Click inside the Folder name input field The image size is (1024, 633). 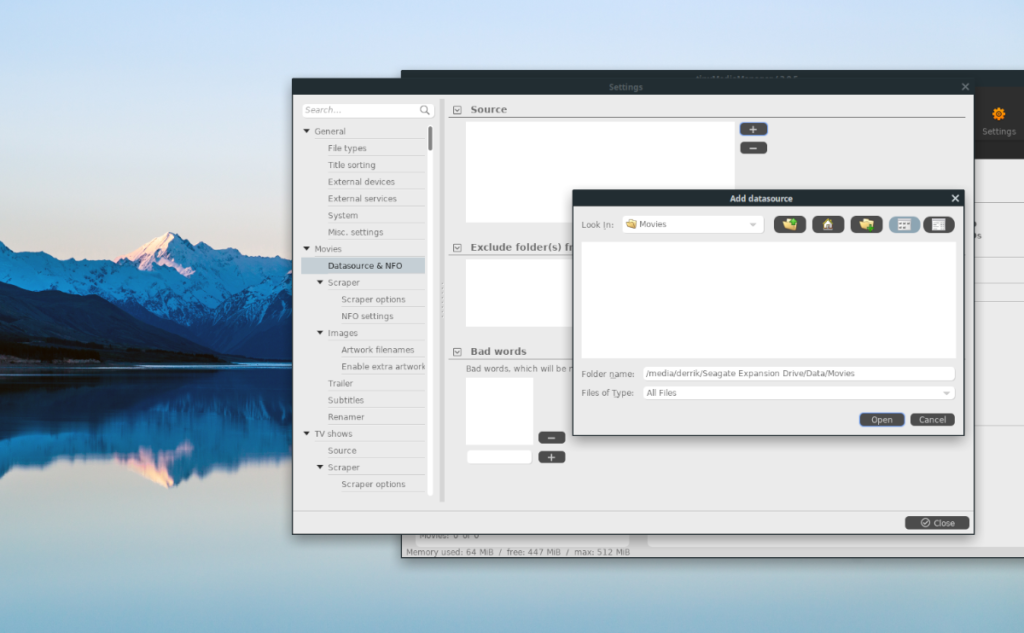coord(798,372)
